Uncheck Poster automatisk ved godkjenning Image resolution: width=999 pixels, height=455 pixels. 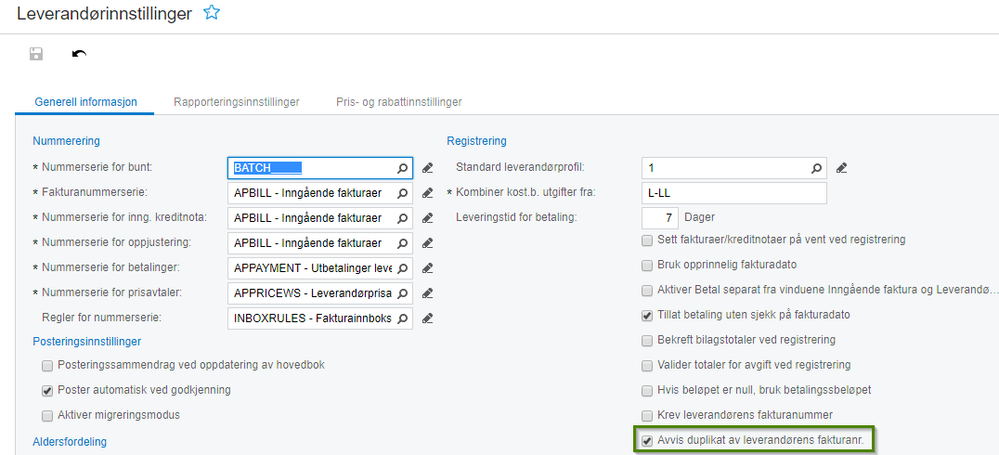click(47, 390)
